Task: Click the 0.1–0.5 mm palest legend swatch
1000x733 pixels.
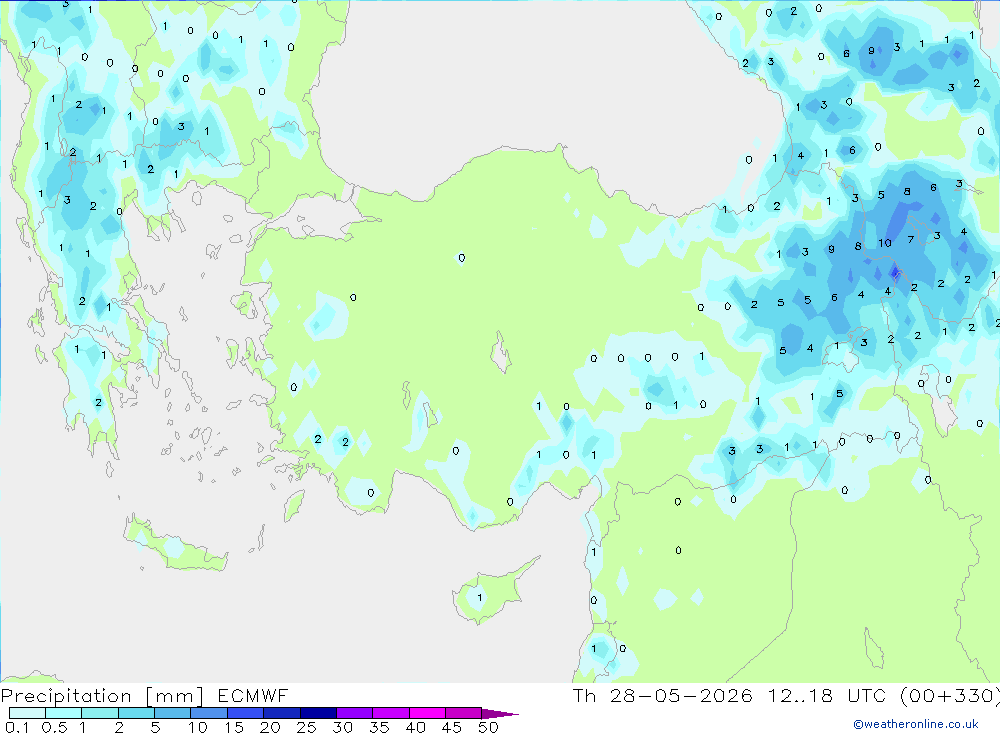Action: (27, 713)
